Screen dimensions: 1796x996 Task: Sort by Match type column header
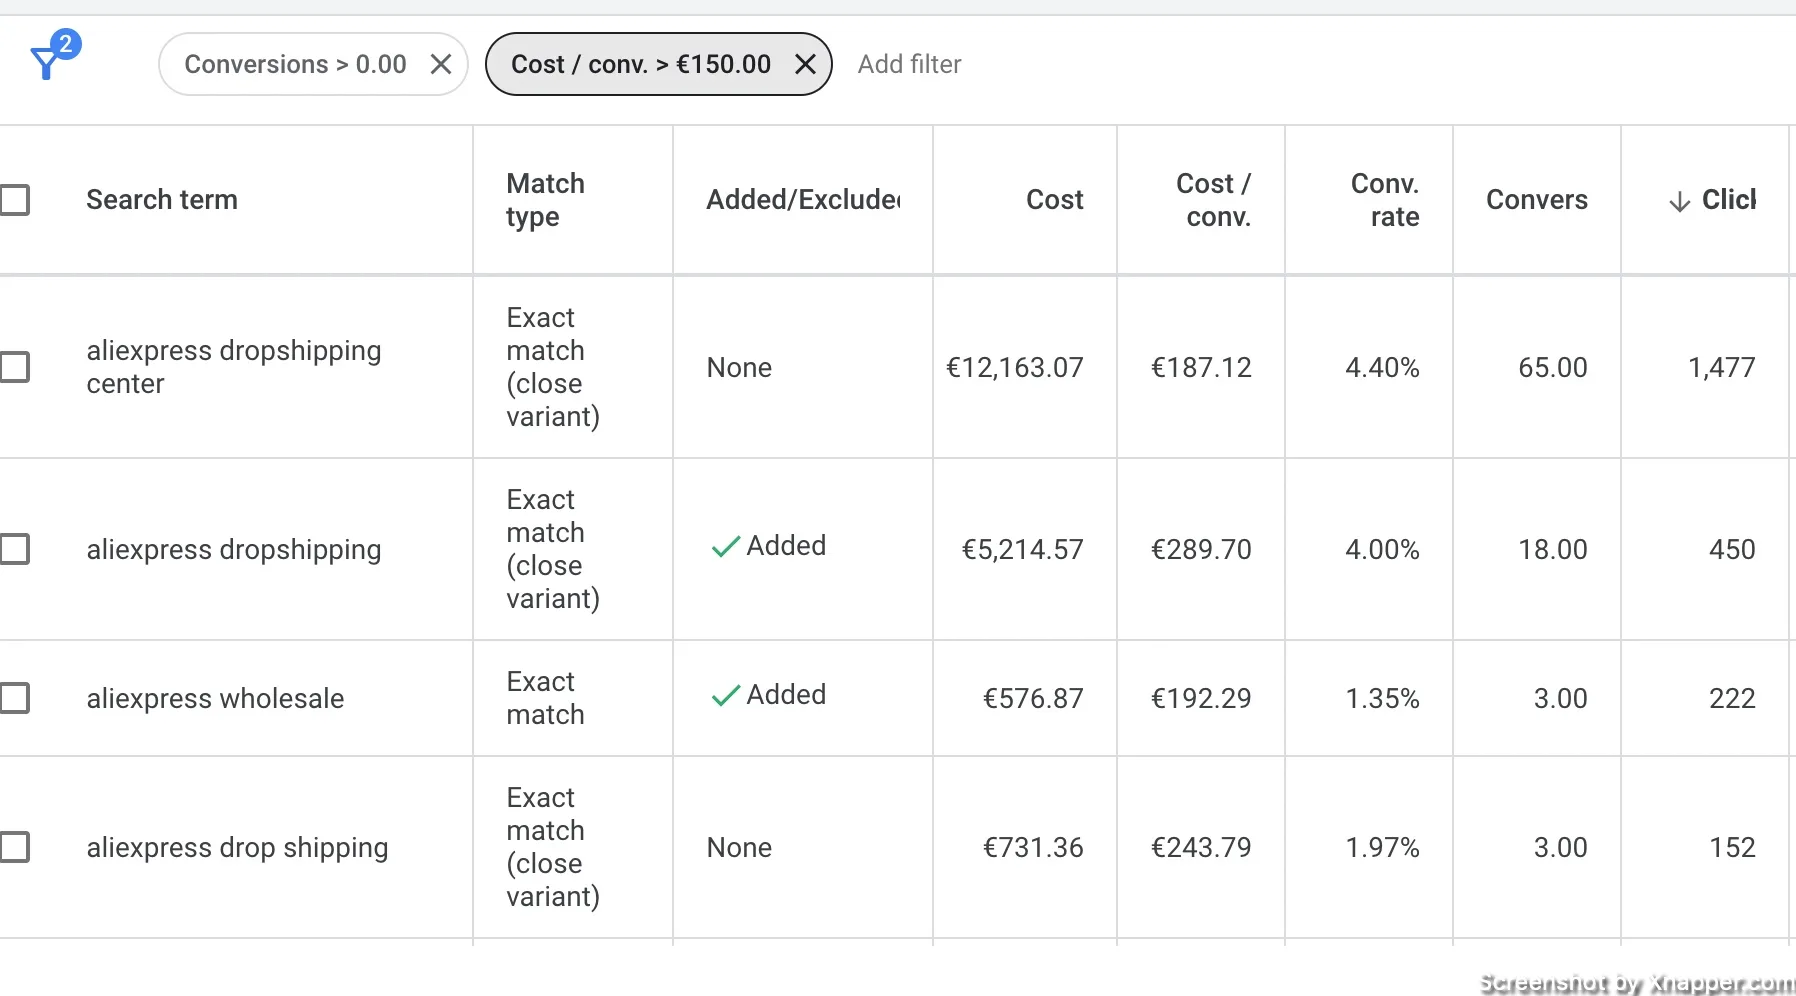pyautogui.click(x=545, y=200)
